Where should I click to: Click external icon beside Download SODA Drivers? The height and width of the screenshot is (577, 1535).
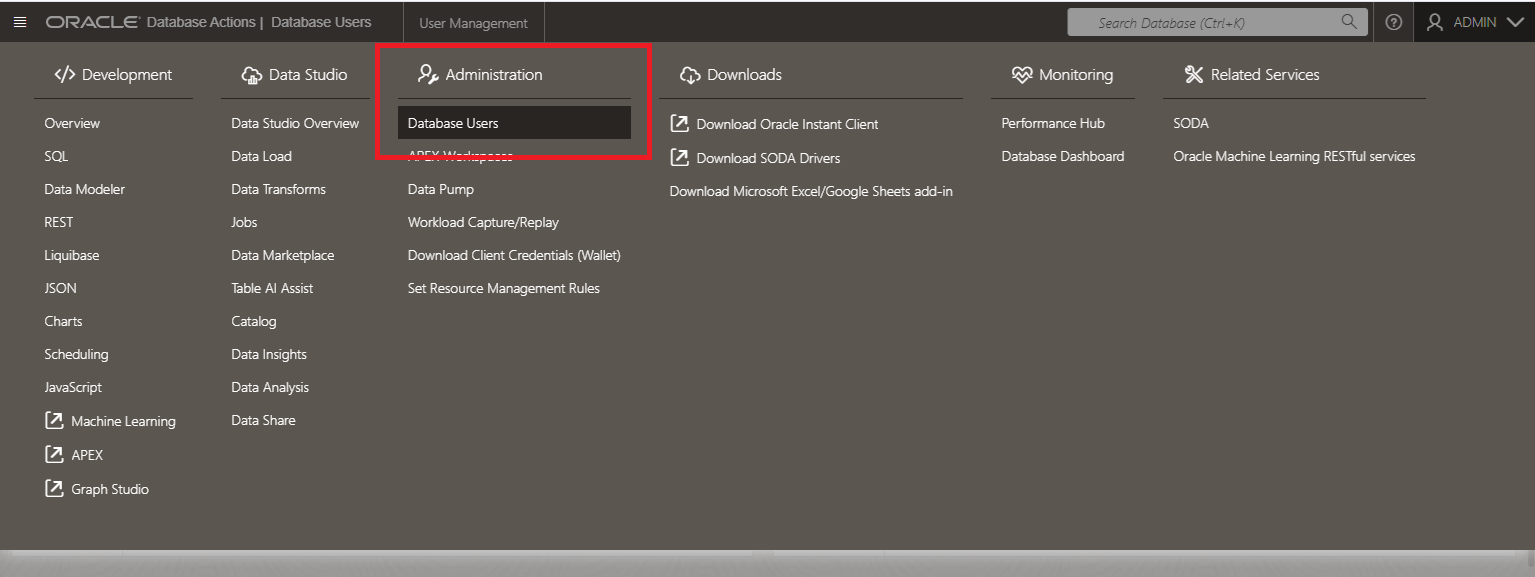[679, 158]
